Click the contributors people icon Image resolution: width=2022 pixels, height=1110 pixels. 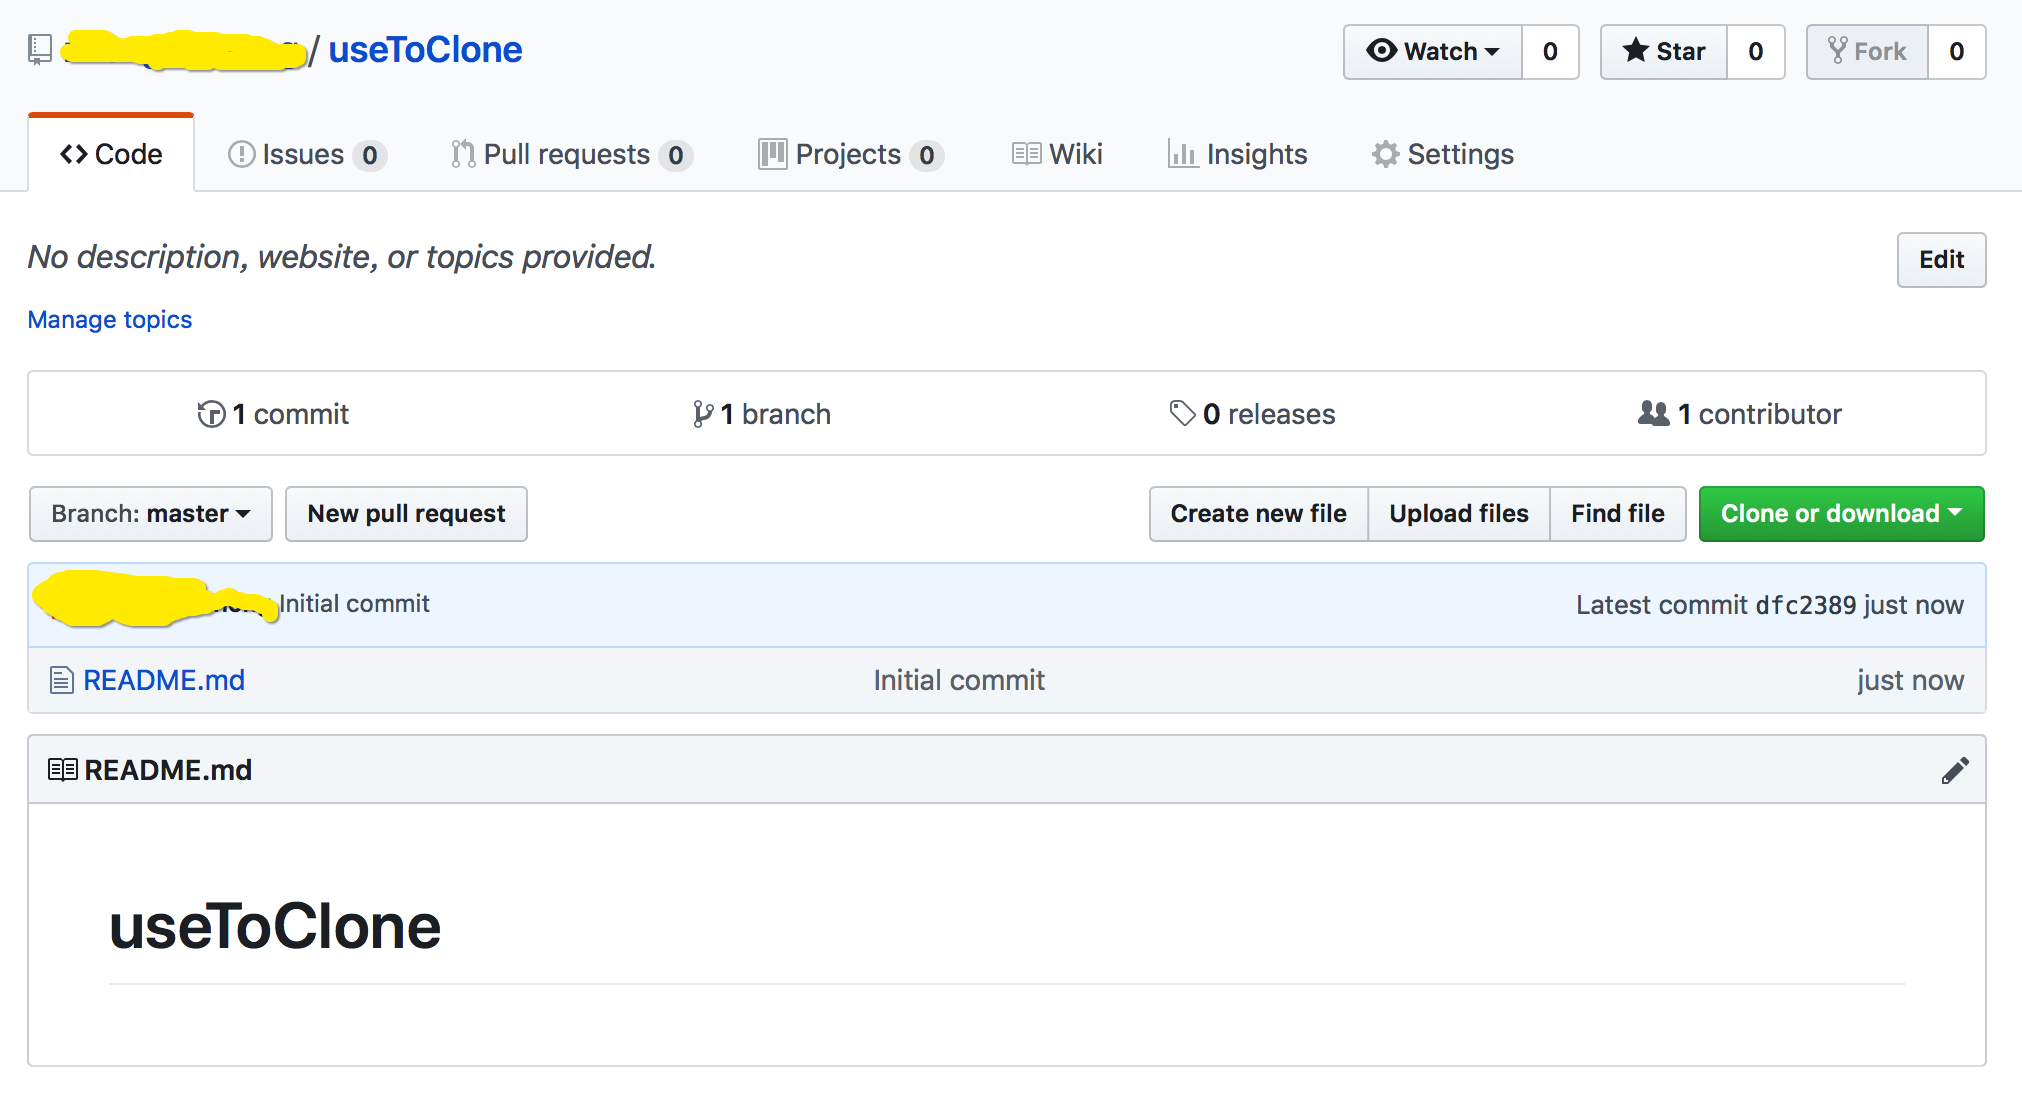point(1653,414)
